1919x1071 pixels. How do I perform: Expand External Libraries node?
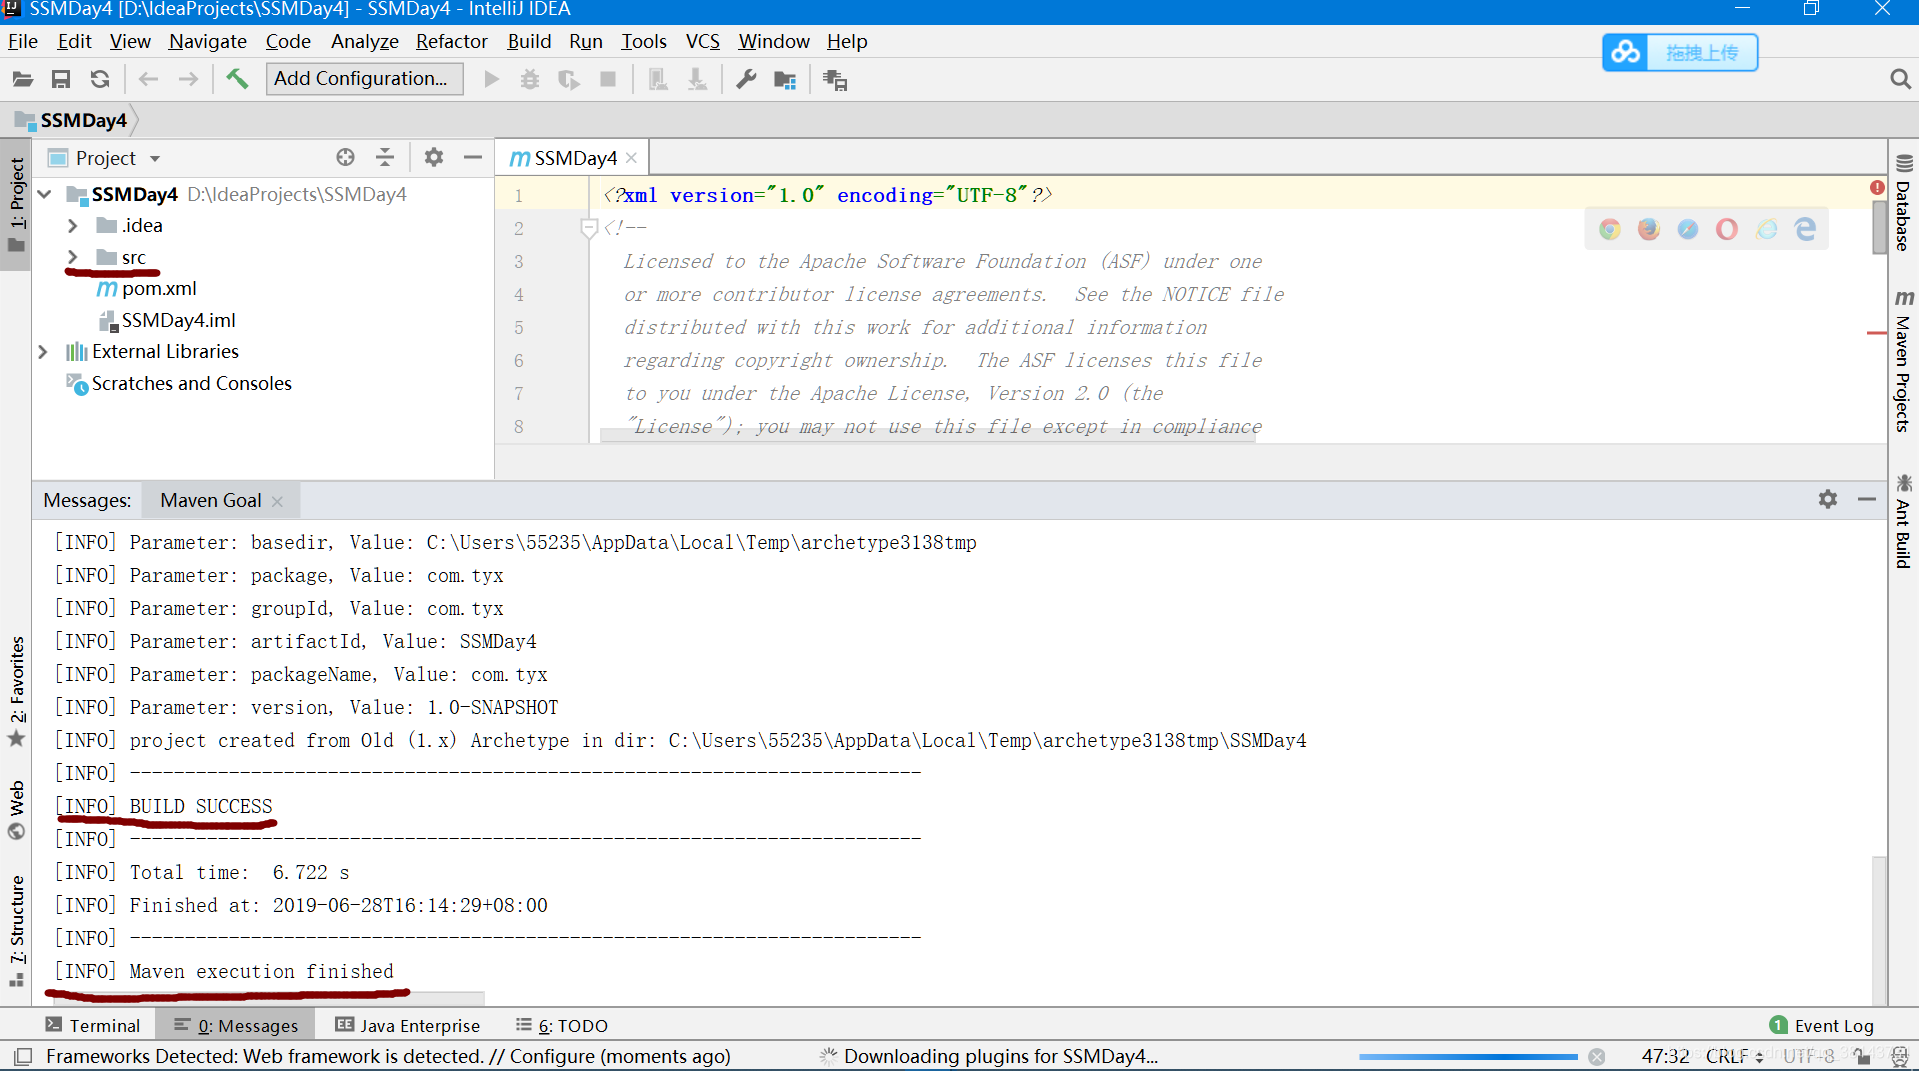pyautogui.click(x=43, y=352)
